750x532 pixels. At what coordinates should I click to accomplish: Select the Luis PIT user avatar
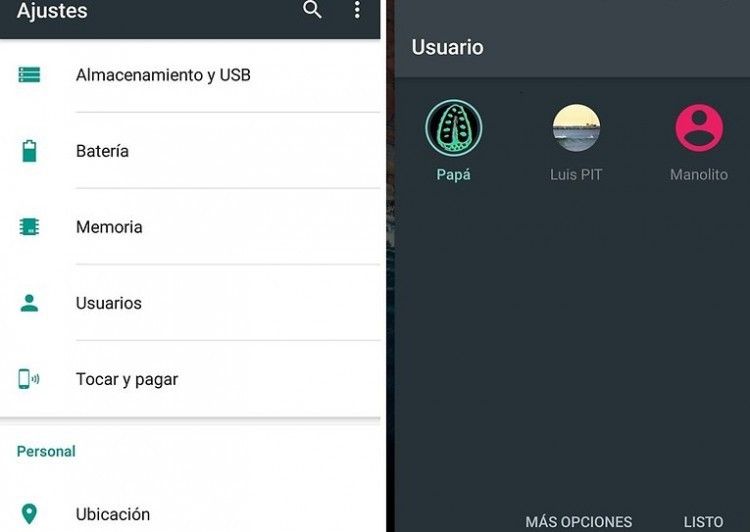576,128
